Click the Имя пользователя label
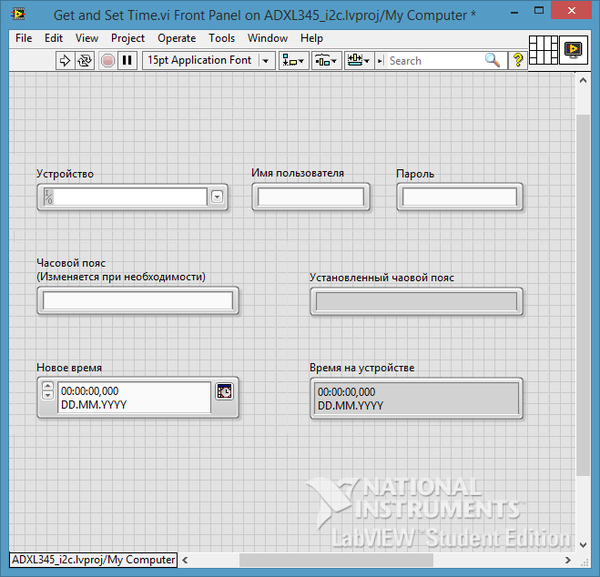The height and width of the screenshot is (577, 600). (x=298, y=173)
